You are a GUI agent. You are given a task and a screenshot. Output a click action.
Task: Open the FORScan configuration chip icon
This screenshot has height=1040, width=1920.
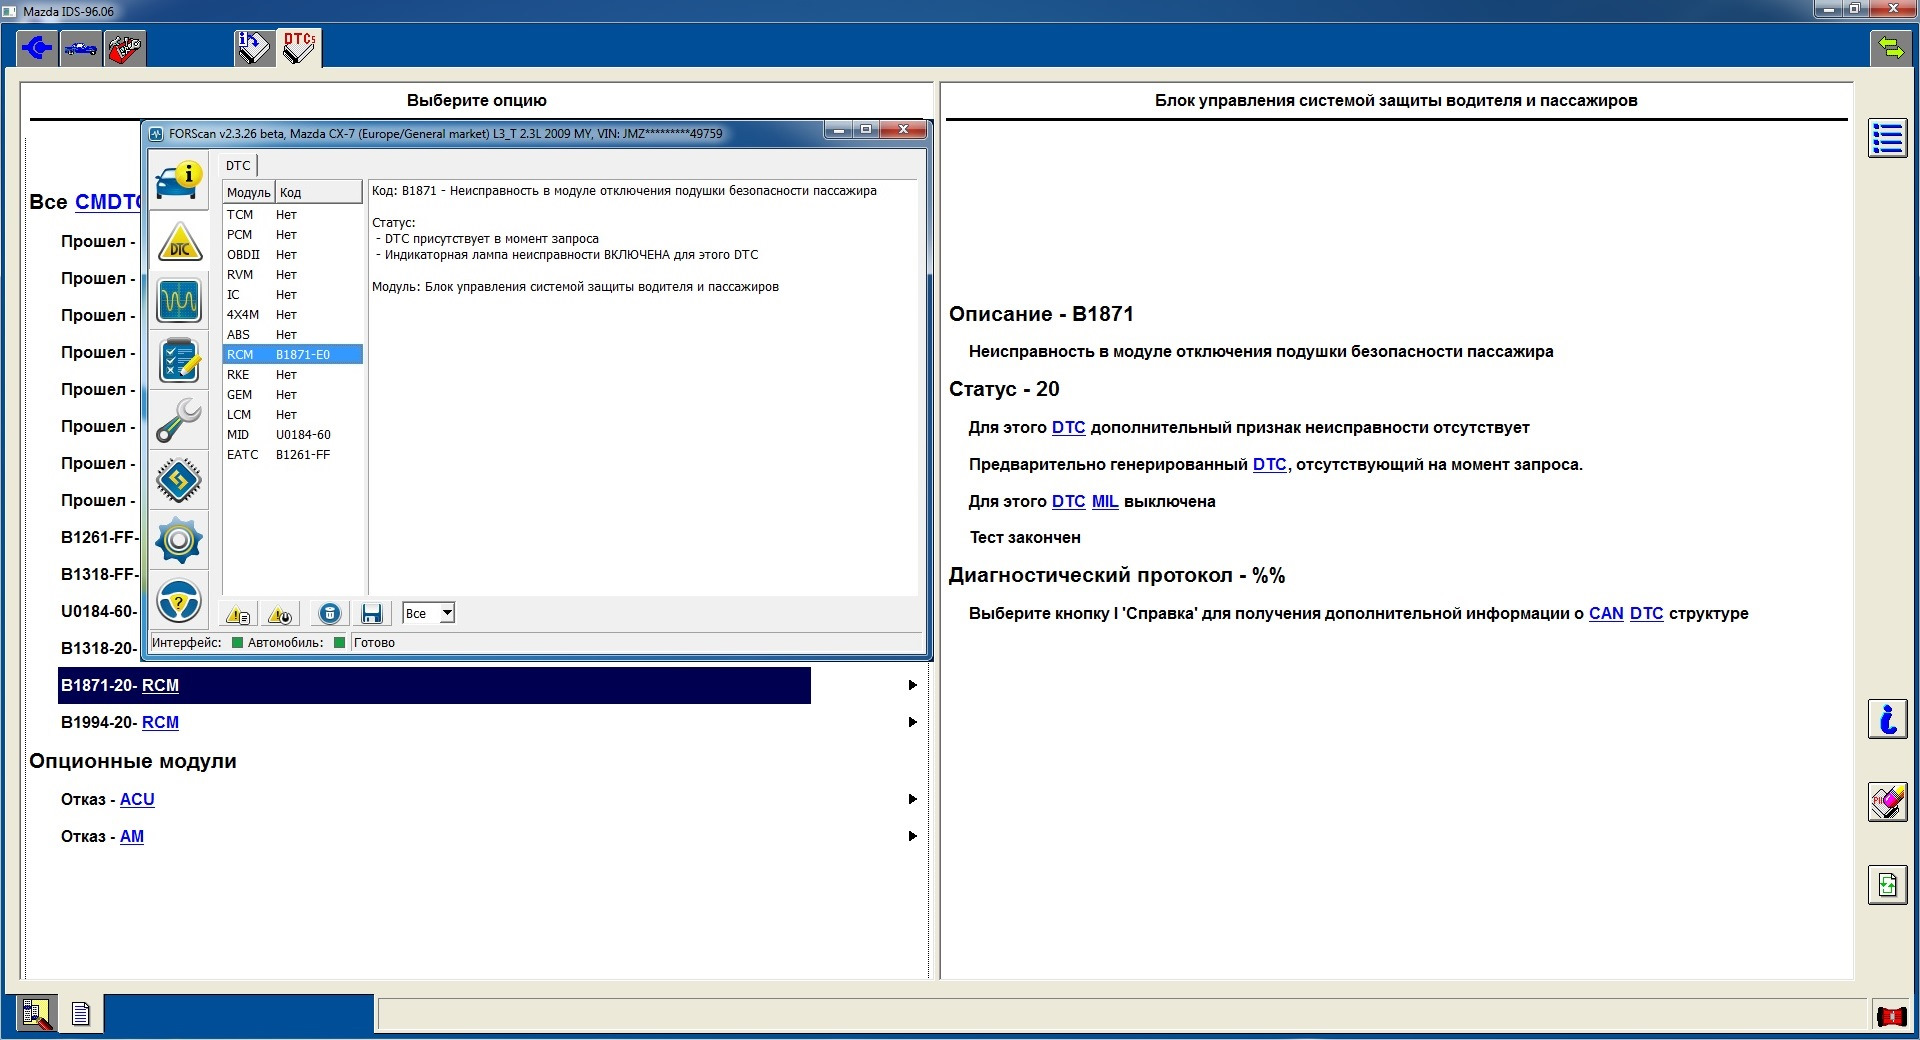coord(179,481)
